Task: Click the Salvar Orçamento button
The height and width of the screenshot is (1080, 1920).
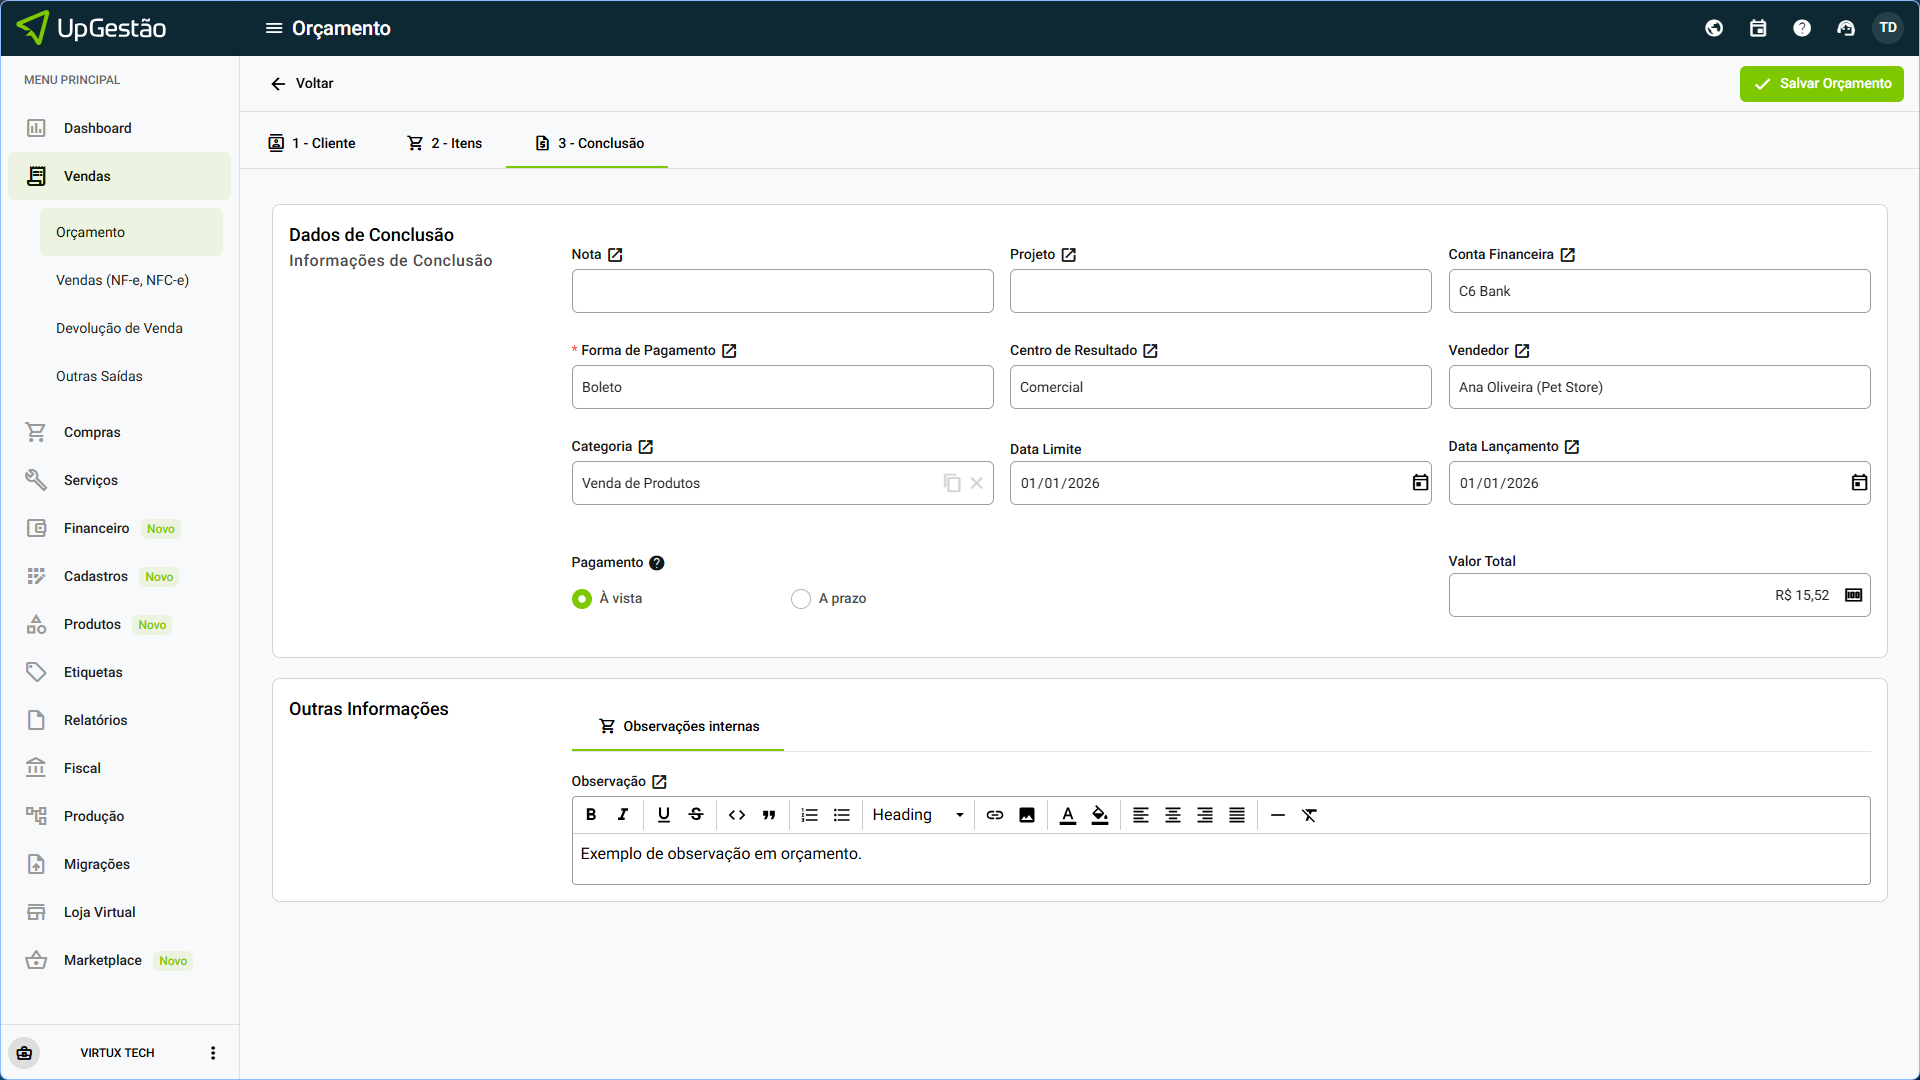Action: 1821,84
